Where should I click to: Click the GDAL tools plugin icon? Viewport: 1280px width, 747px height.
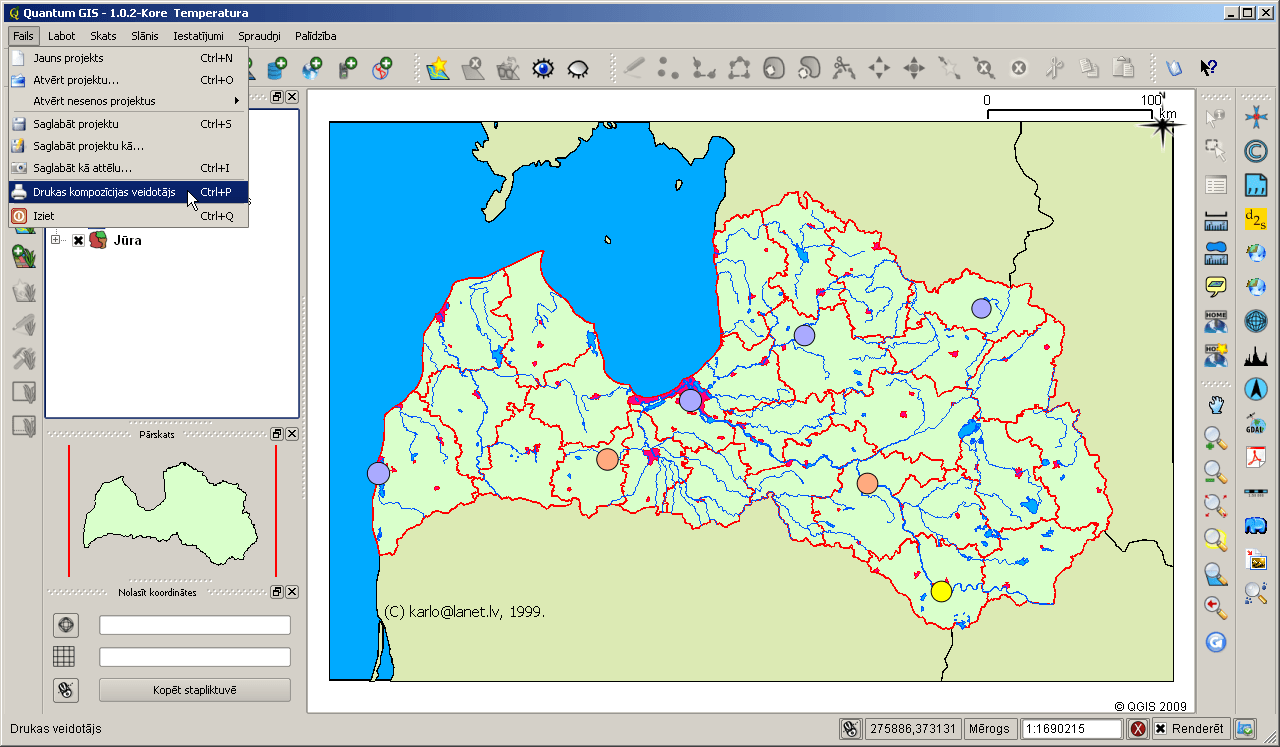[1256, 422]
